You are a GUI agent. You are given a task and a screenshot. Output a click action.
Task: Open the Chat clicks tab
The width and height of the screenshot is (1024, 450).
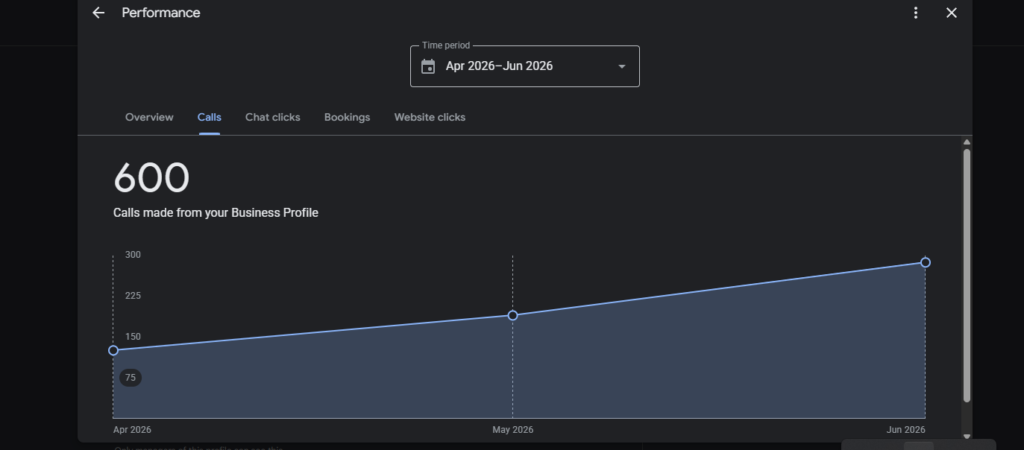[273, 118]
